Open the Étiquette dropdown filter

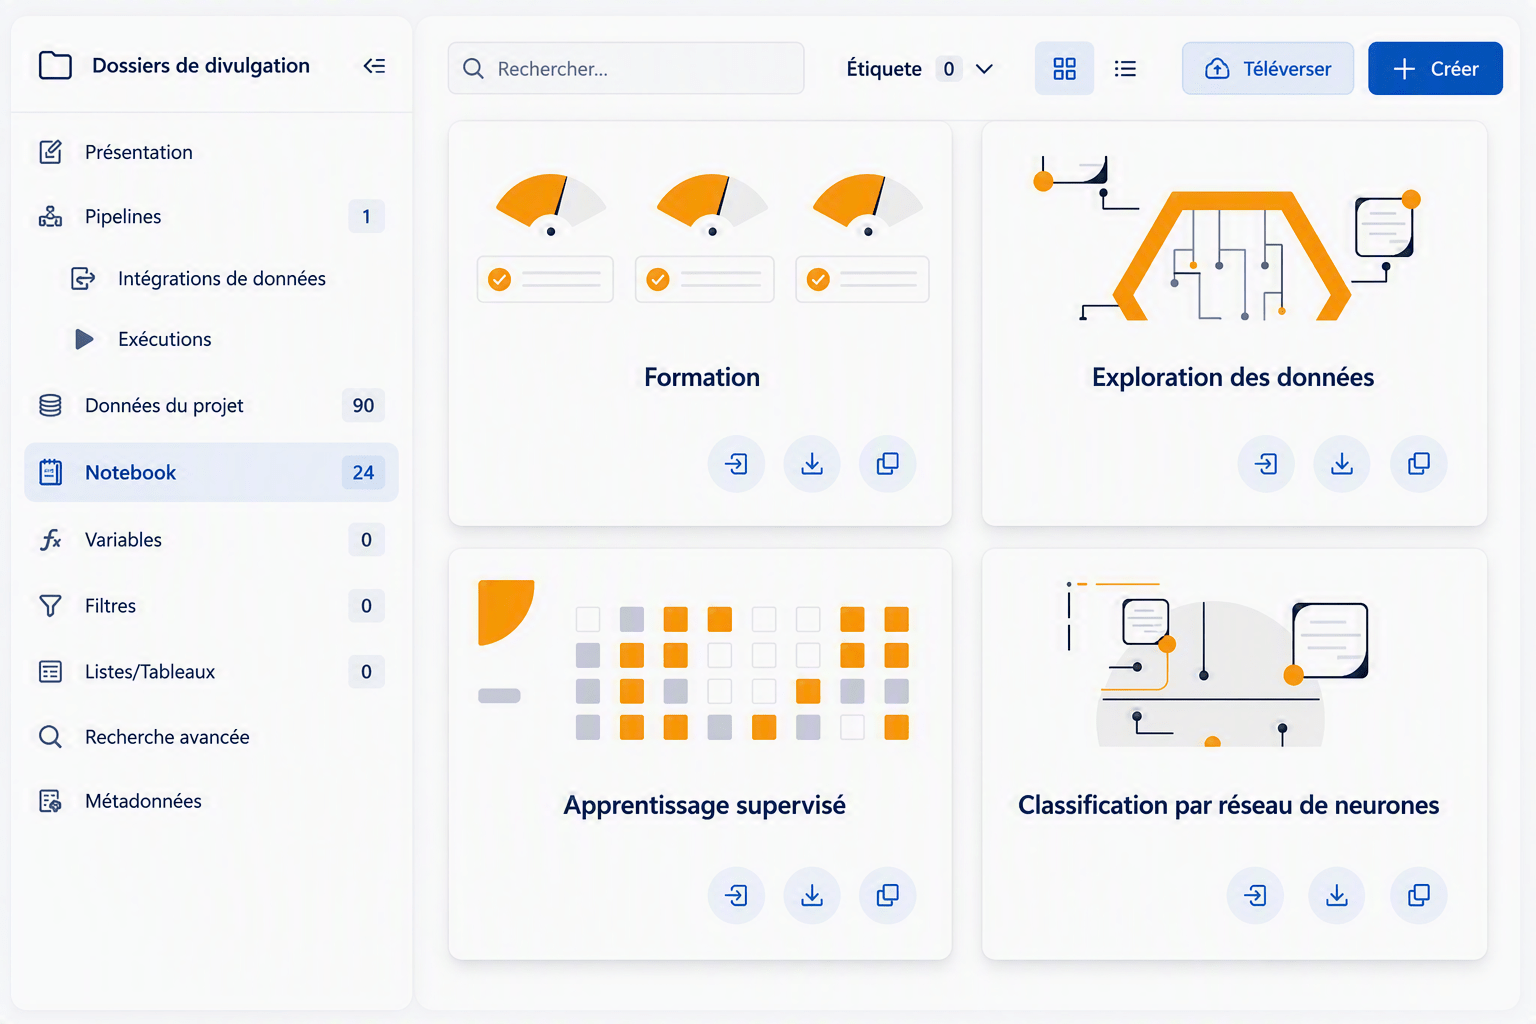[x=920, y=68]
